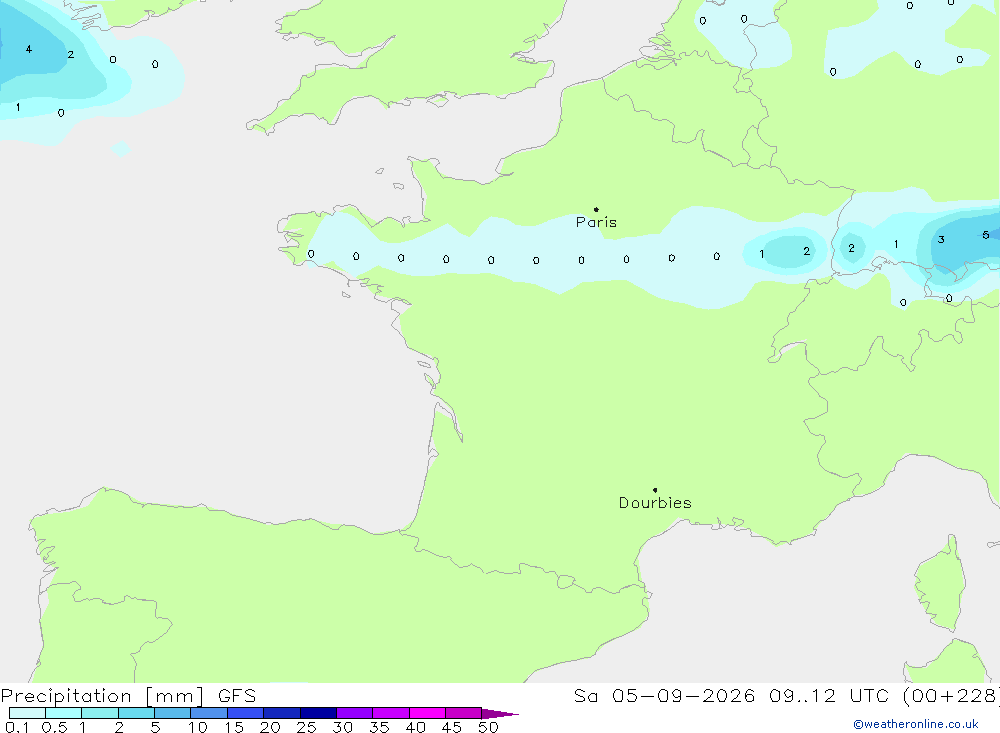
Task: Choose the 5–10 mm legend color swatch
Action: [173, 713]
